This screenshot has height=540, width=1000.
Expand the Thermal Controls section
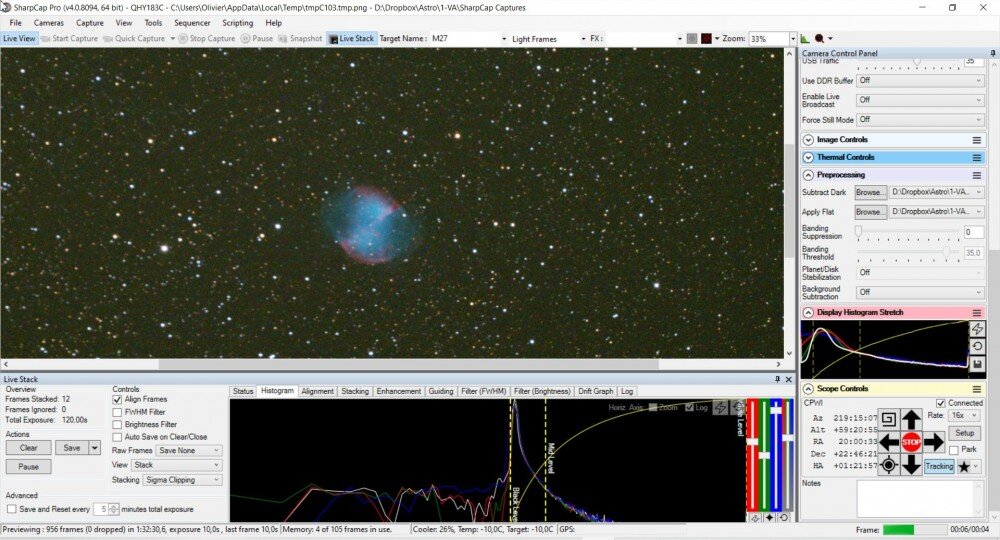coord(809,157)
